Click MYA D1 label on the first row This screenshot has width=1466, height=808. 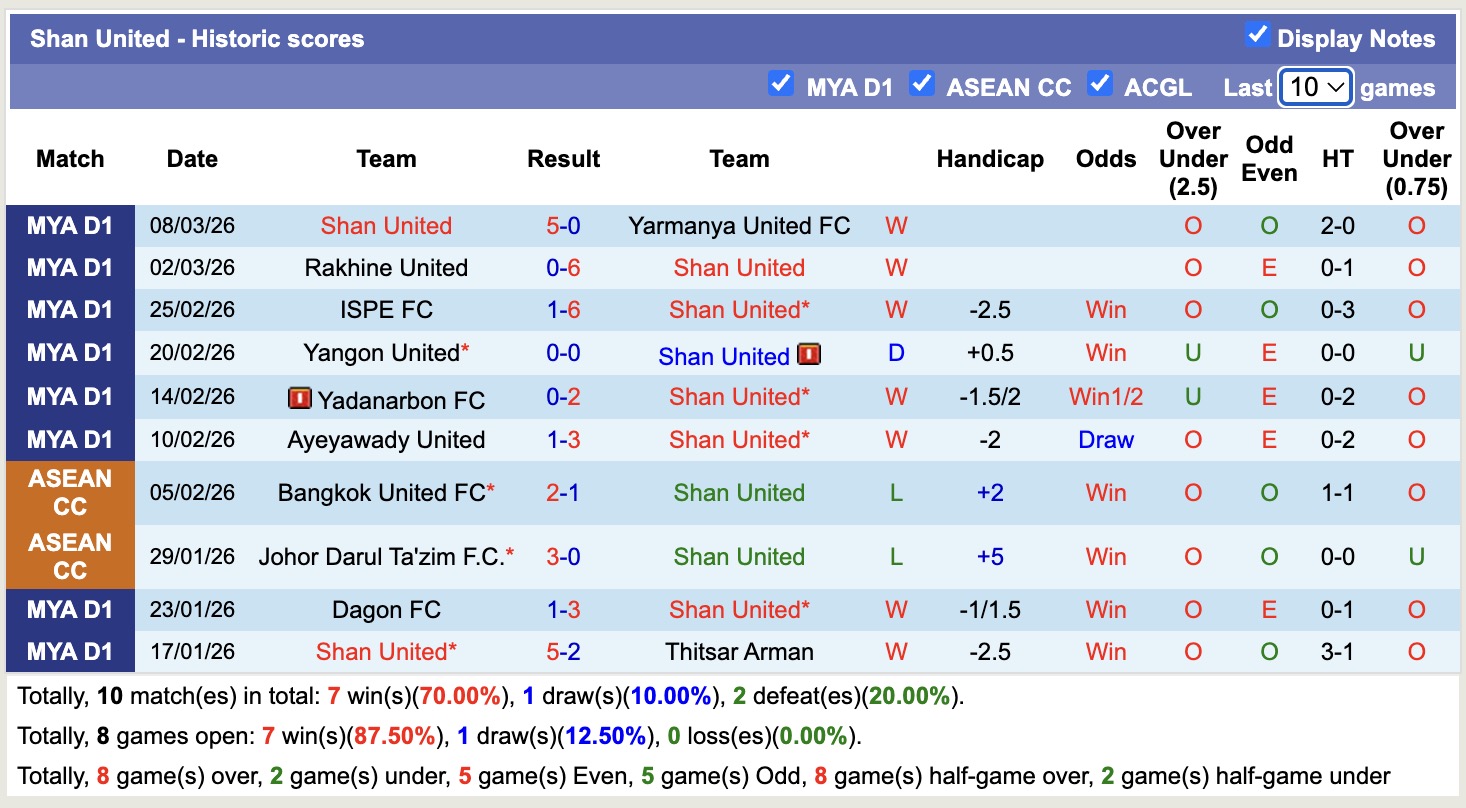(70, 225)
